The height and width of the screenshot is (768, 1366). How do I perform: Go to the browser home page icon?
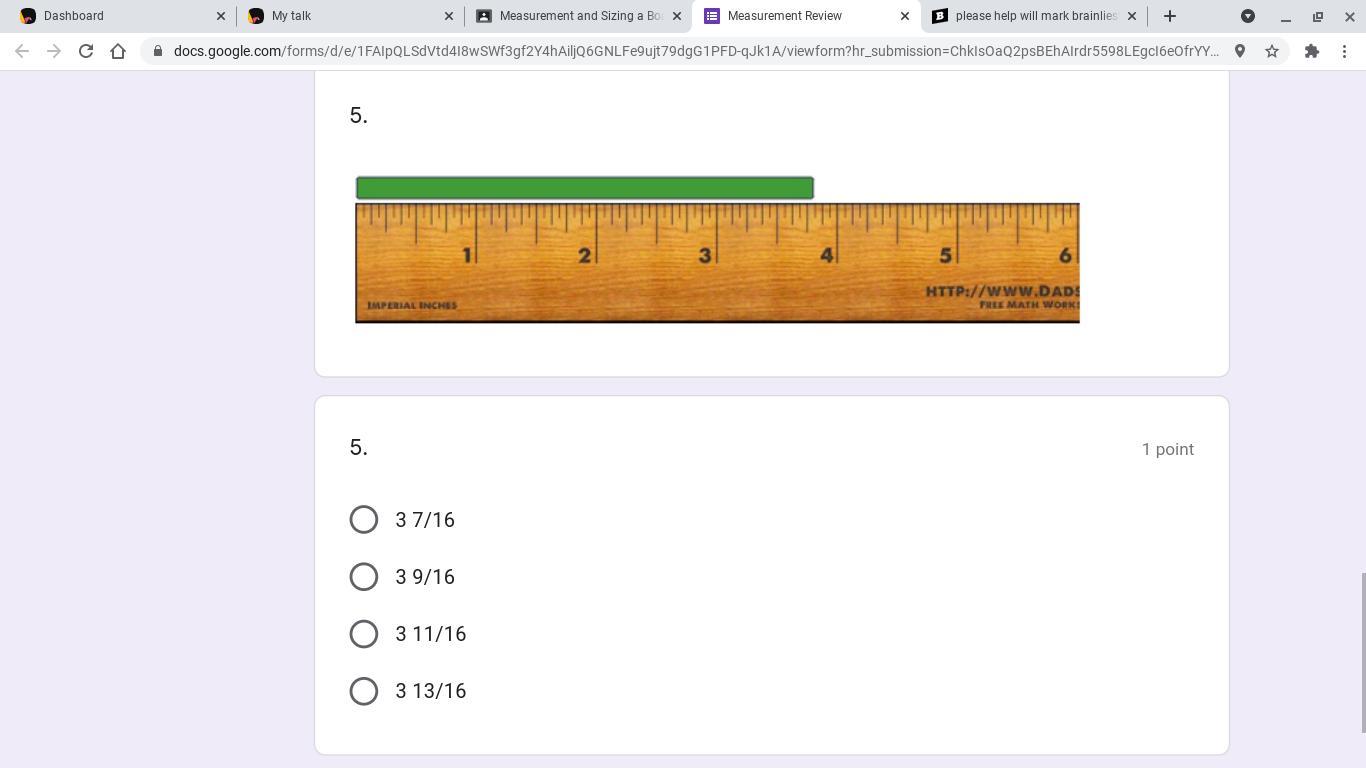pyautogui.click(x=118, y=51)
